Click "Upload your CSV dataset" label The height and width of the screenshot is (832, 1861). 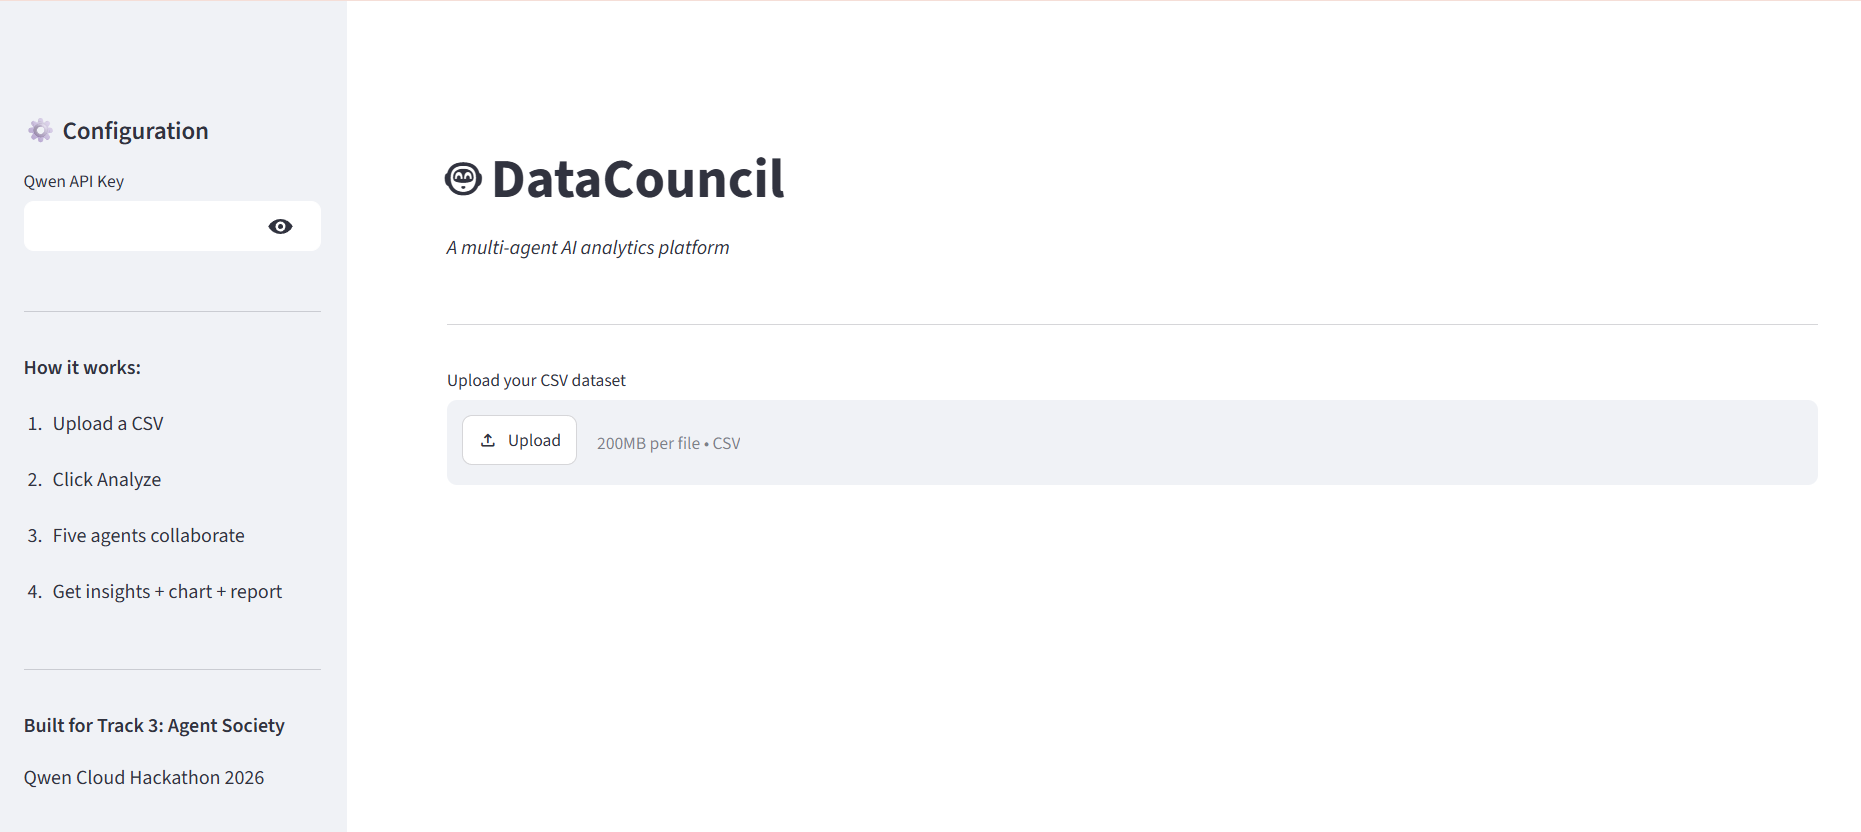pos(536,380)
